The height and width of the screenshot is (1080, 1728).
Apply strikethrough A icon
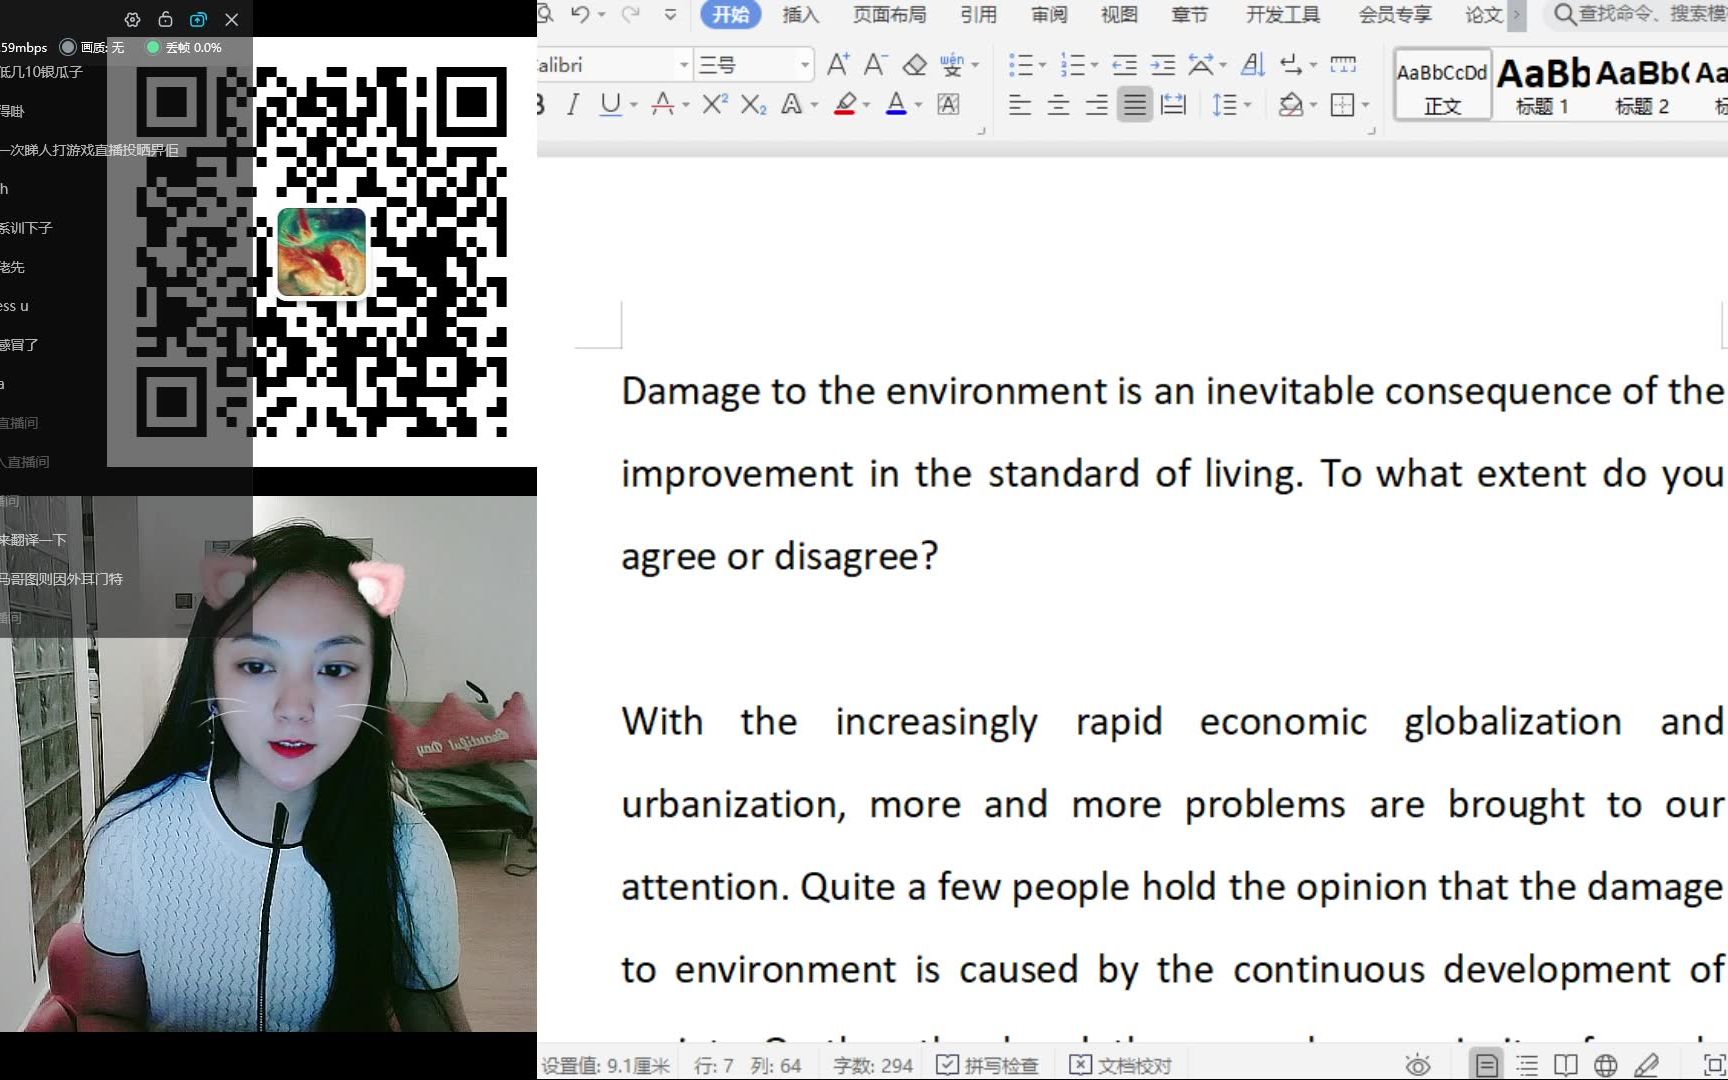662,104
